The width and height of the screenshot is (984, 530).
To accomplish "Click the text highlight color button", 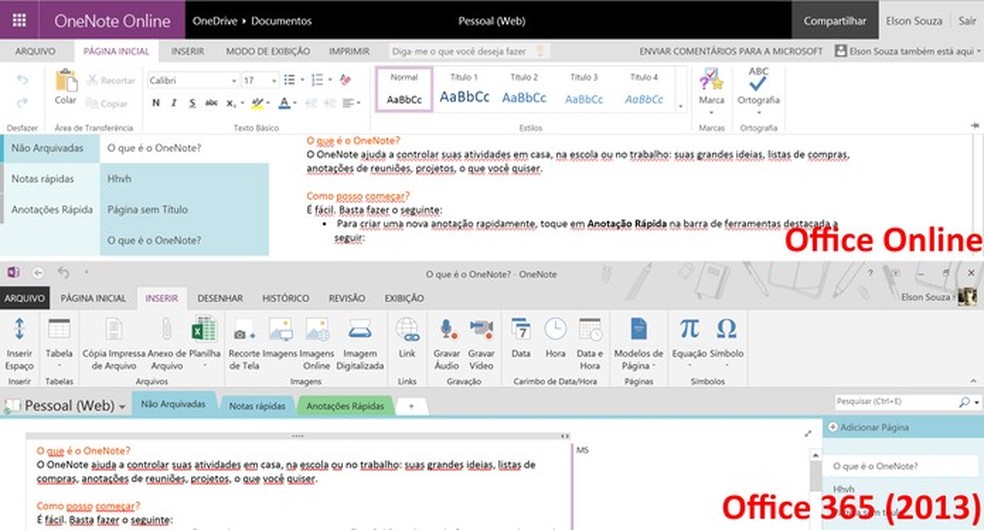I will (257, 103).
